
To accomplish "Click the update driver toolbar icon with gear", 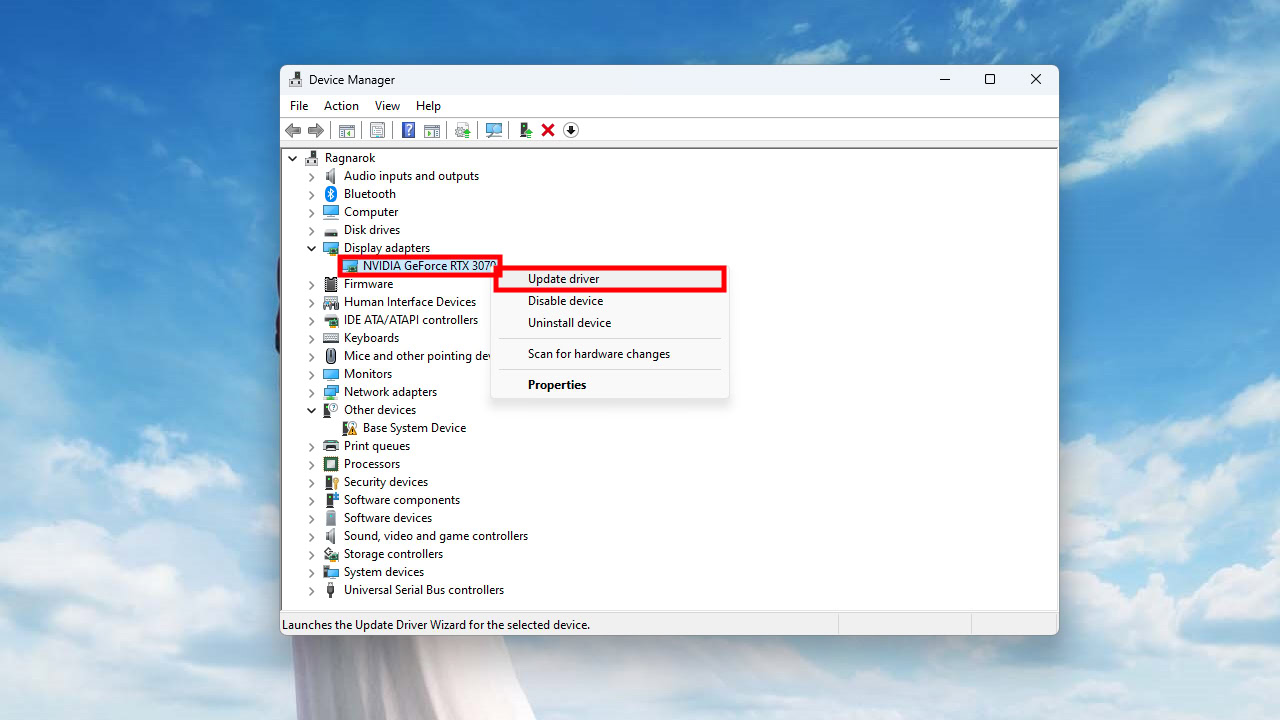I will 462,130.
